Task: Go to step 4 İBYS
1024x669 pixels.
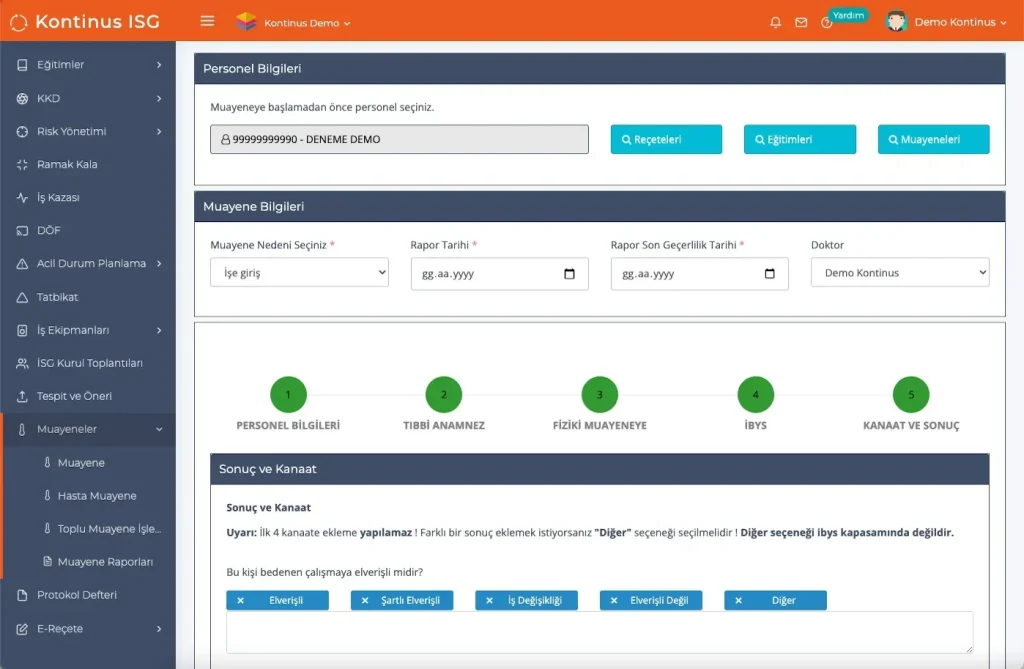Action: [756, 395]
